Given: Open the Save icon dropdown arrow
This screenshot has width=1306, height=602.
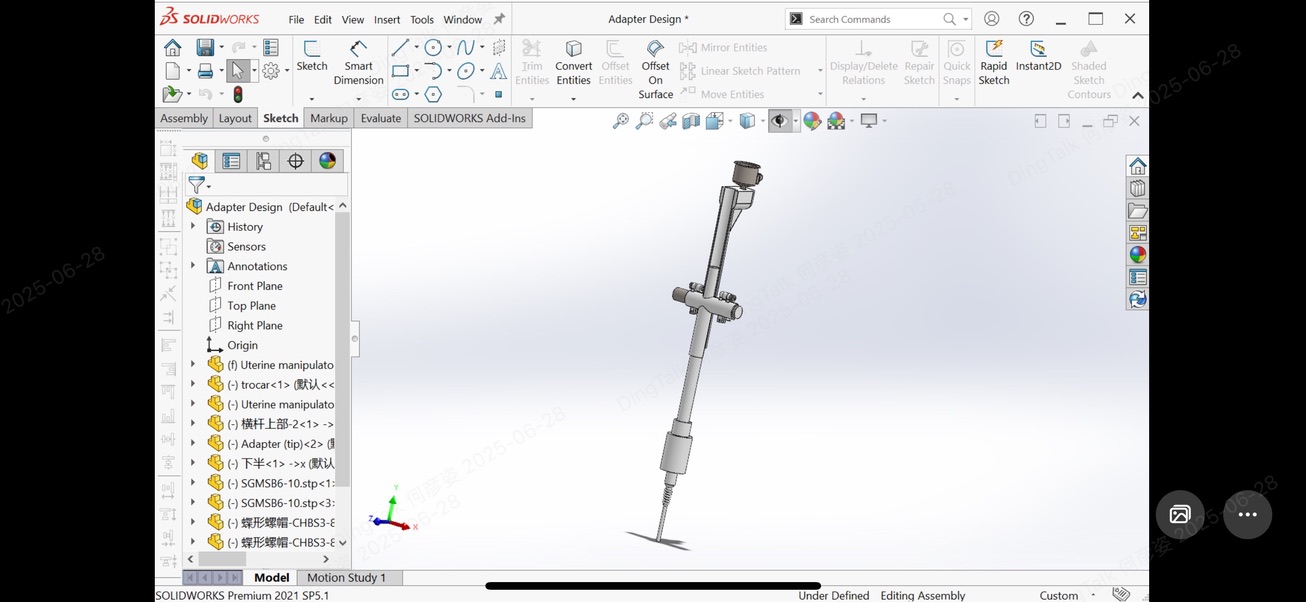Looking at the screenshot, I should point(221,47).
